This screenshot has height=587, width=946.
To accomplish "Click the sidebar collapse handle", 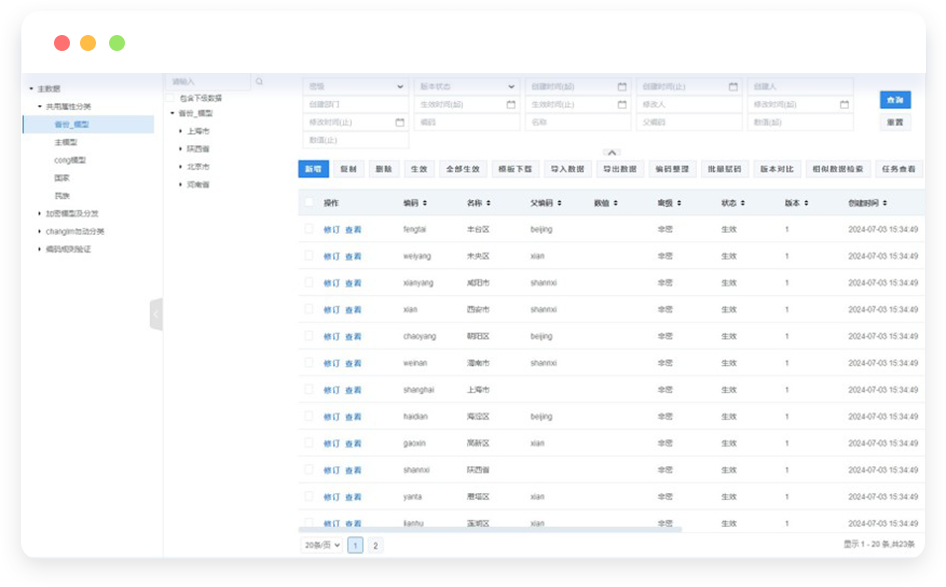I will coord(156,314).
